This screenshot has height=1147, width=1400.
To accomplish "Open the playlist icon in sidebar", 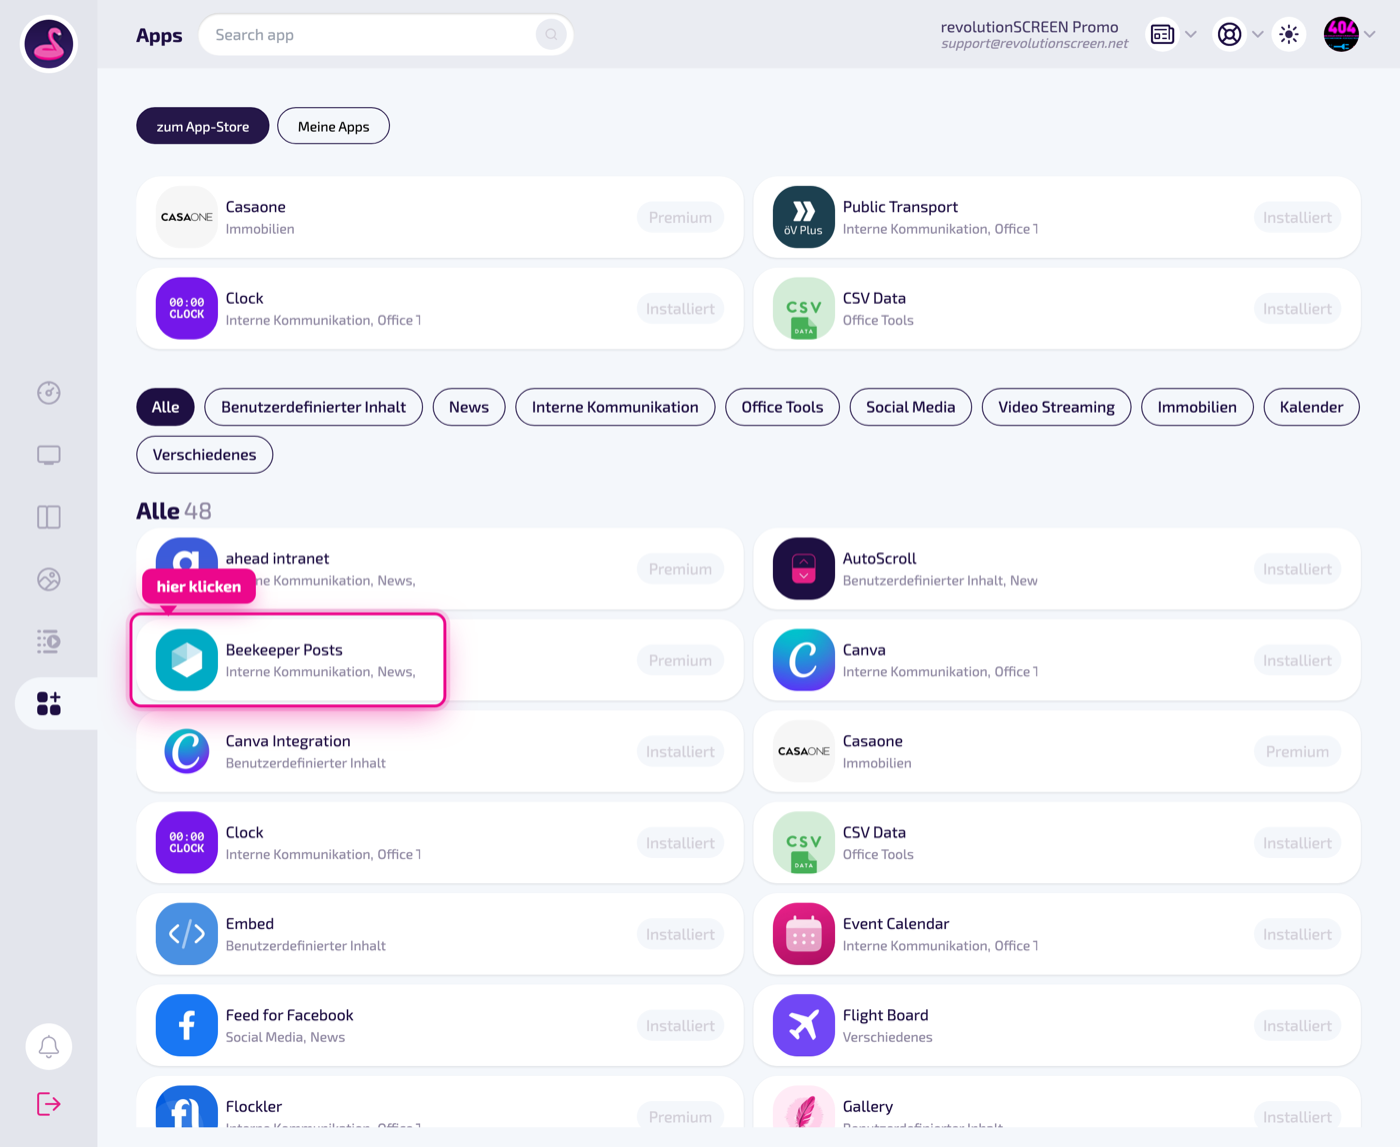I will point(48,641).
